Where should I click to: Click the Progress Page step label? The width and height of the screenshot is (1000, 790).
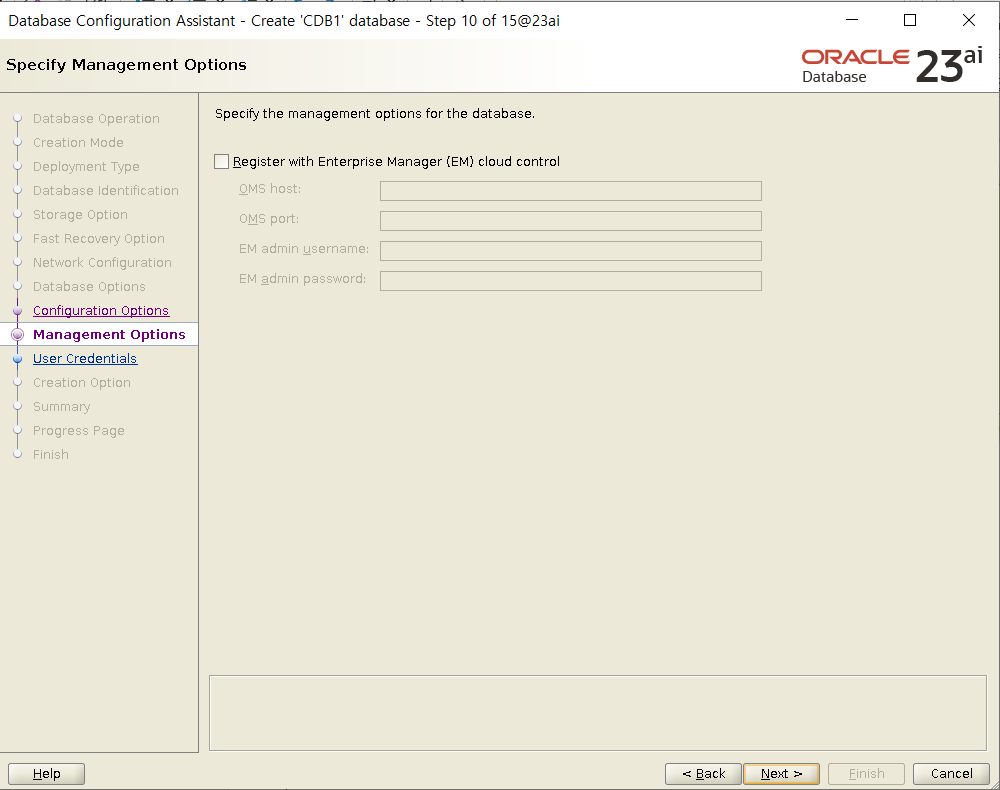(78, 431)
